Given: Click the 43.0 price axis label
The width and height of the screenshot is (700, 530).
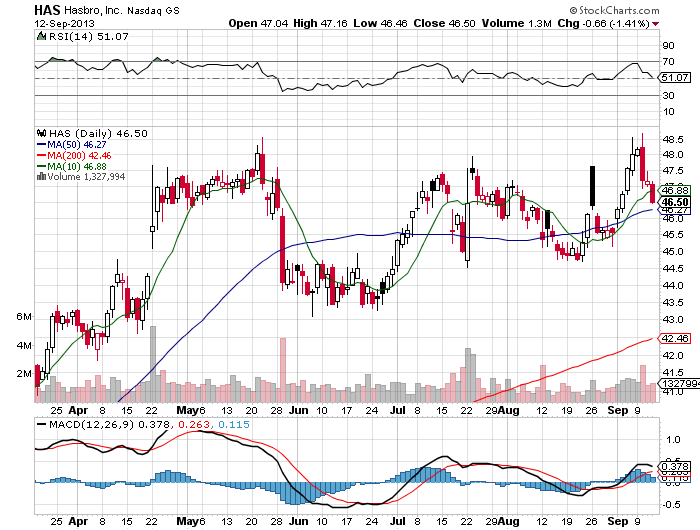Looking at the screenshot, I should [673, 320].
